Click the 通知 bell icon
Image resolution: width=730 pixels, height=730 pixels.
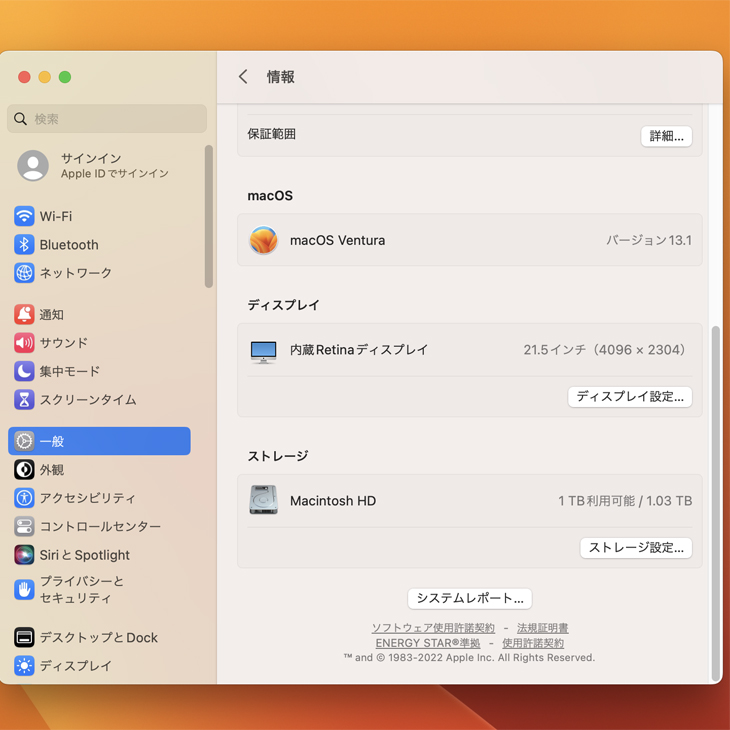24,315
